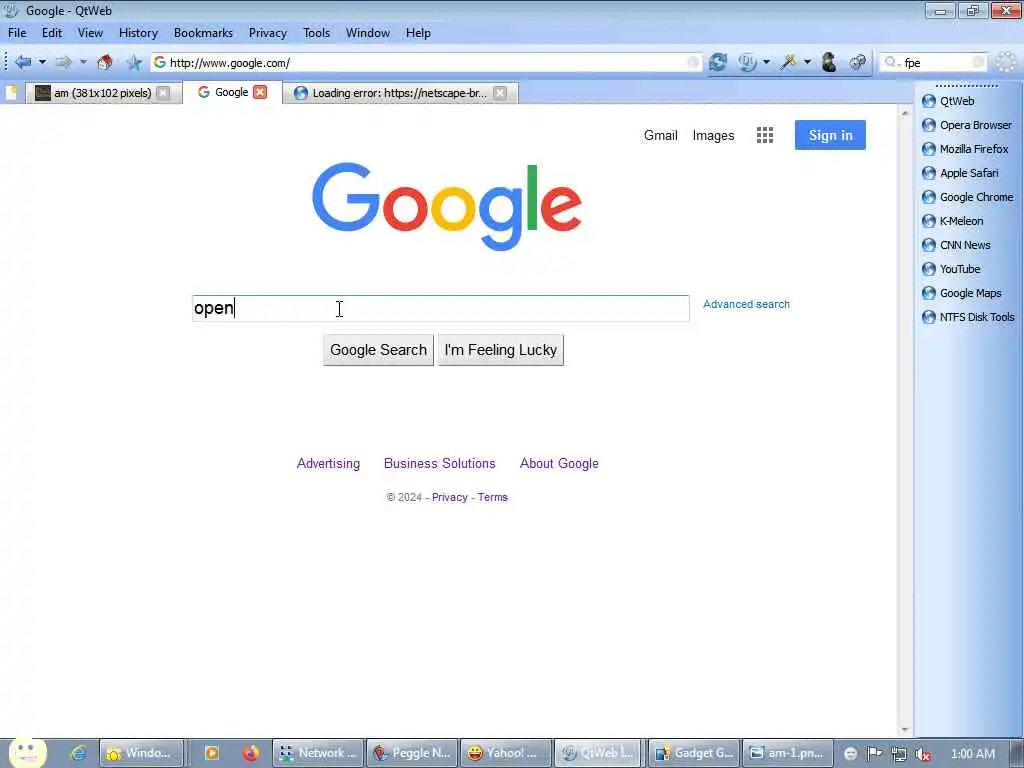The width and height of the screenshot is (1024, 768).
Task: Close the Loading error tab
Action: coord(500,93)
